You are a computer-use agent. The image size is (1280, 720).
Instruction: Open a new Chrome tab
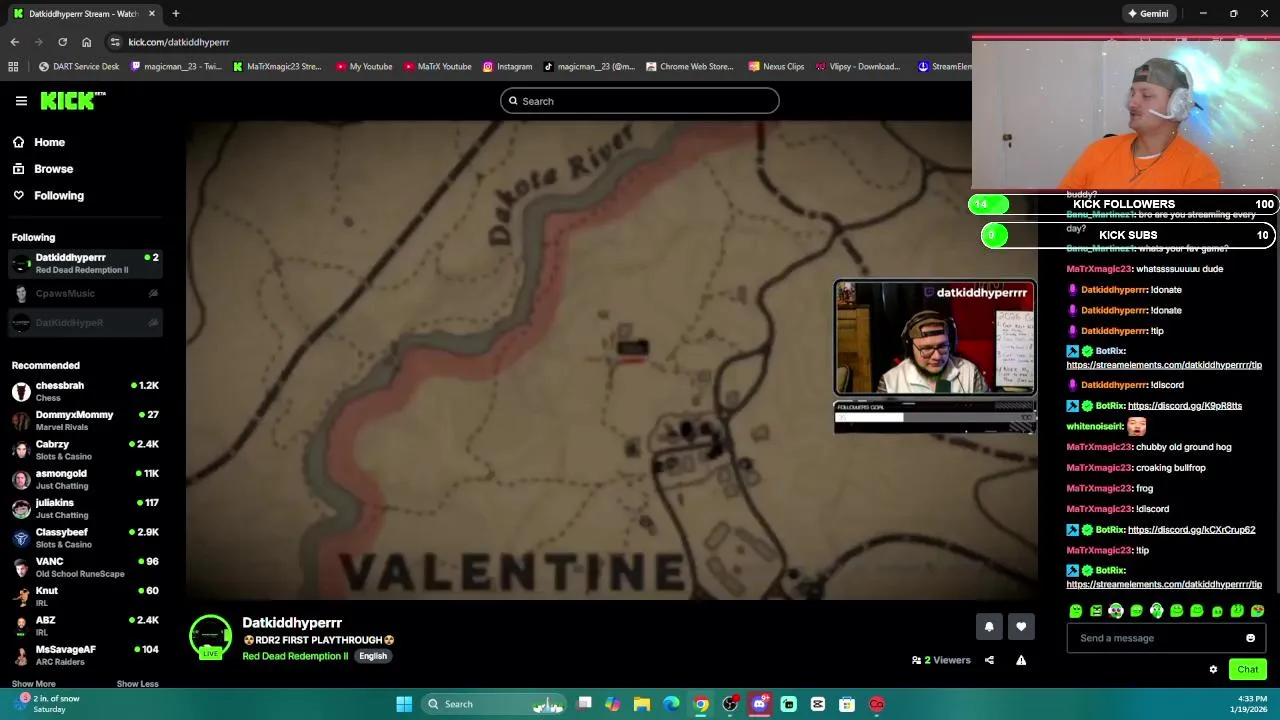175,14
